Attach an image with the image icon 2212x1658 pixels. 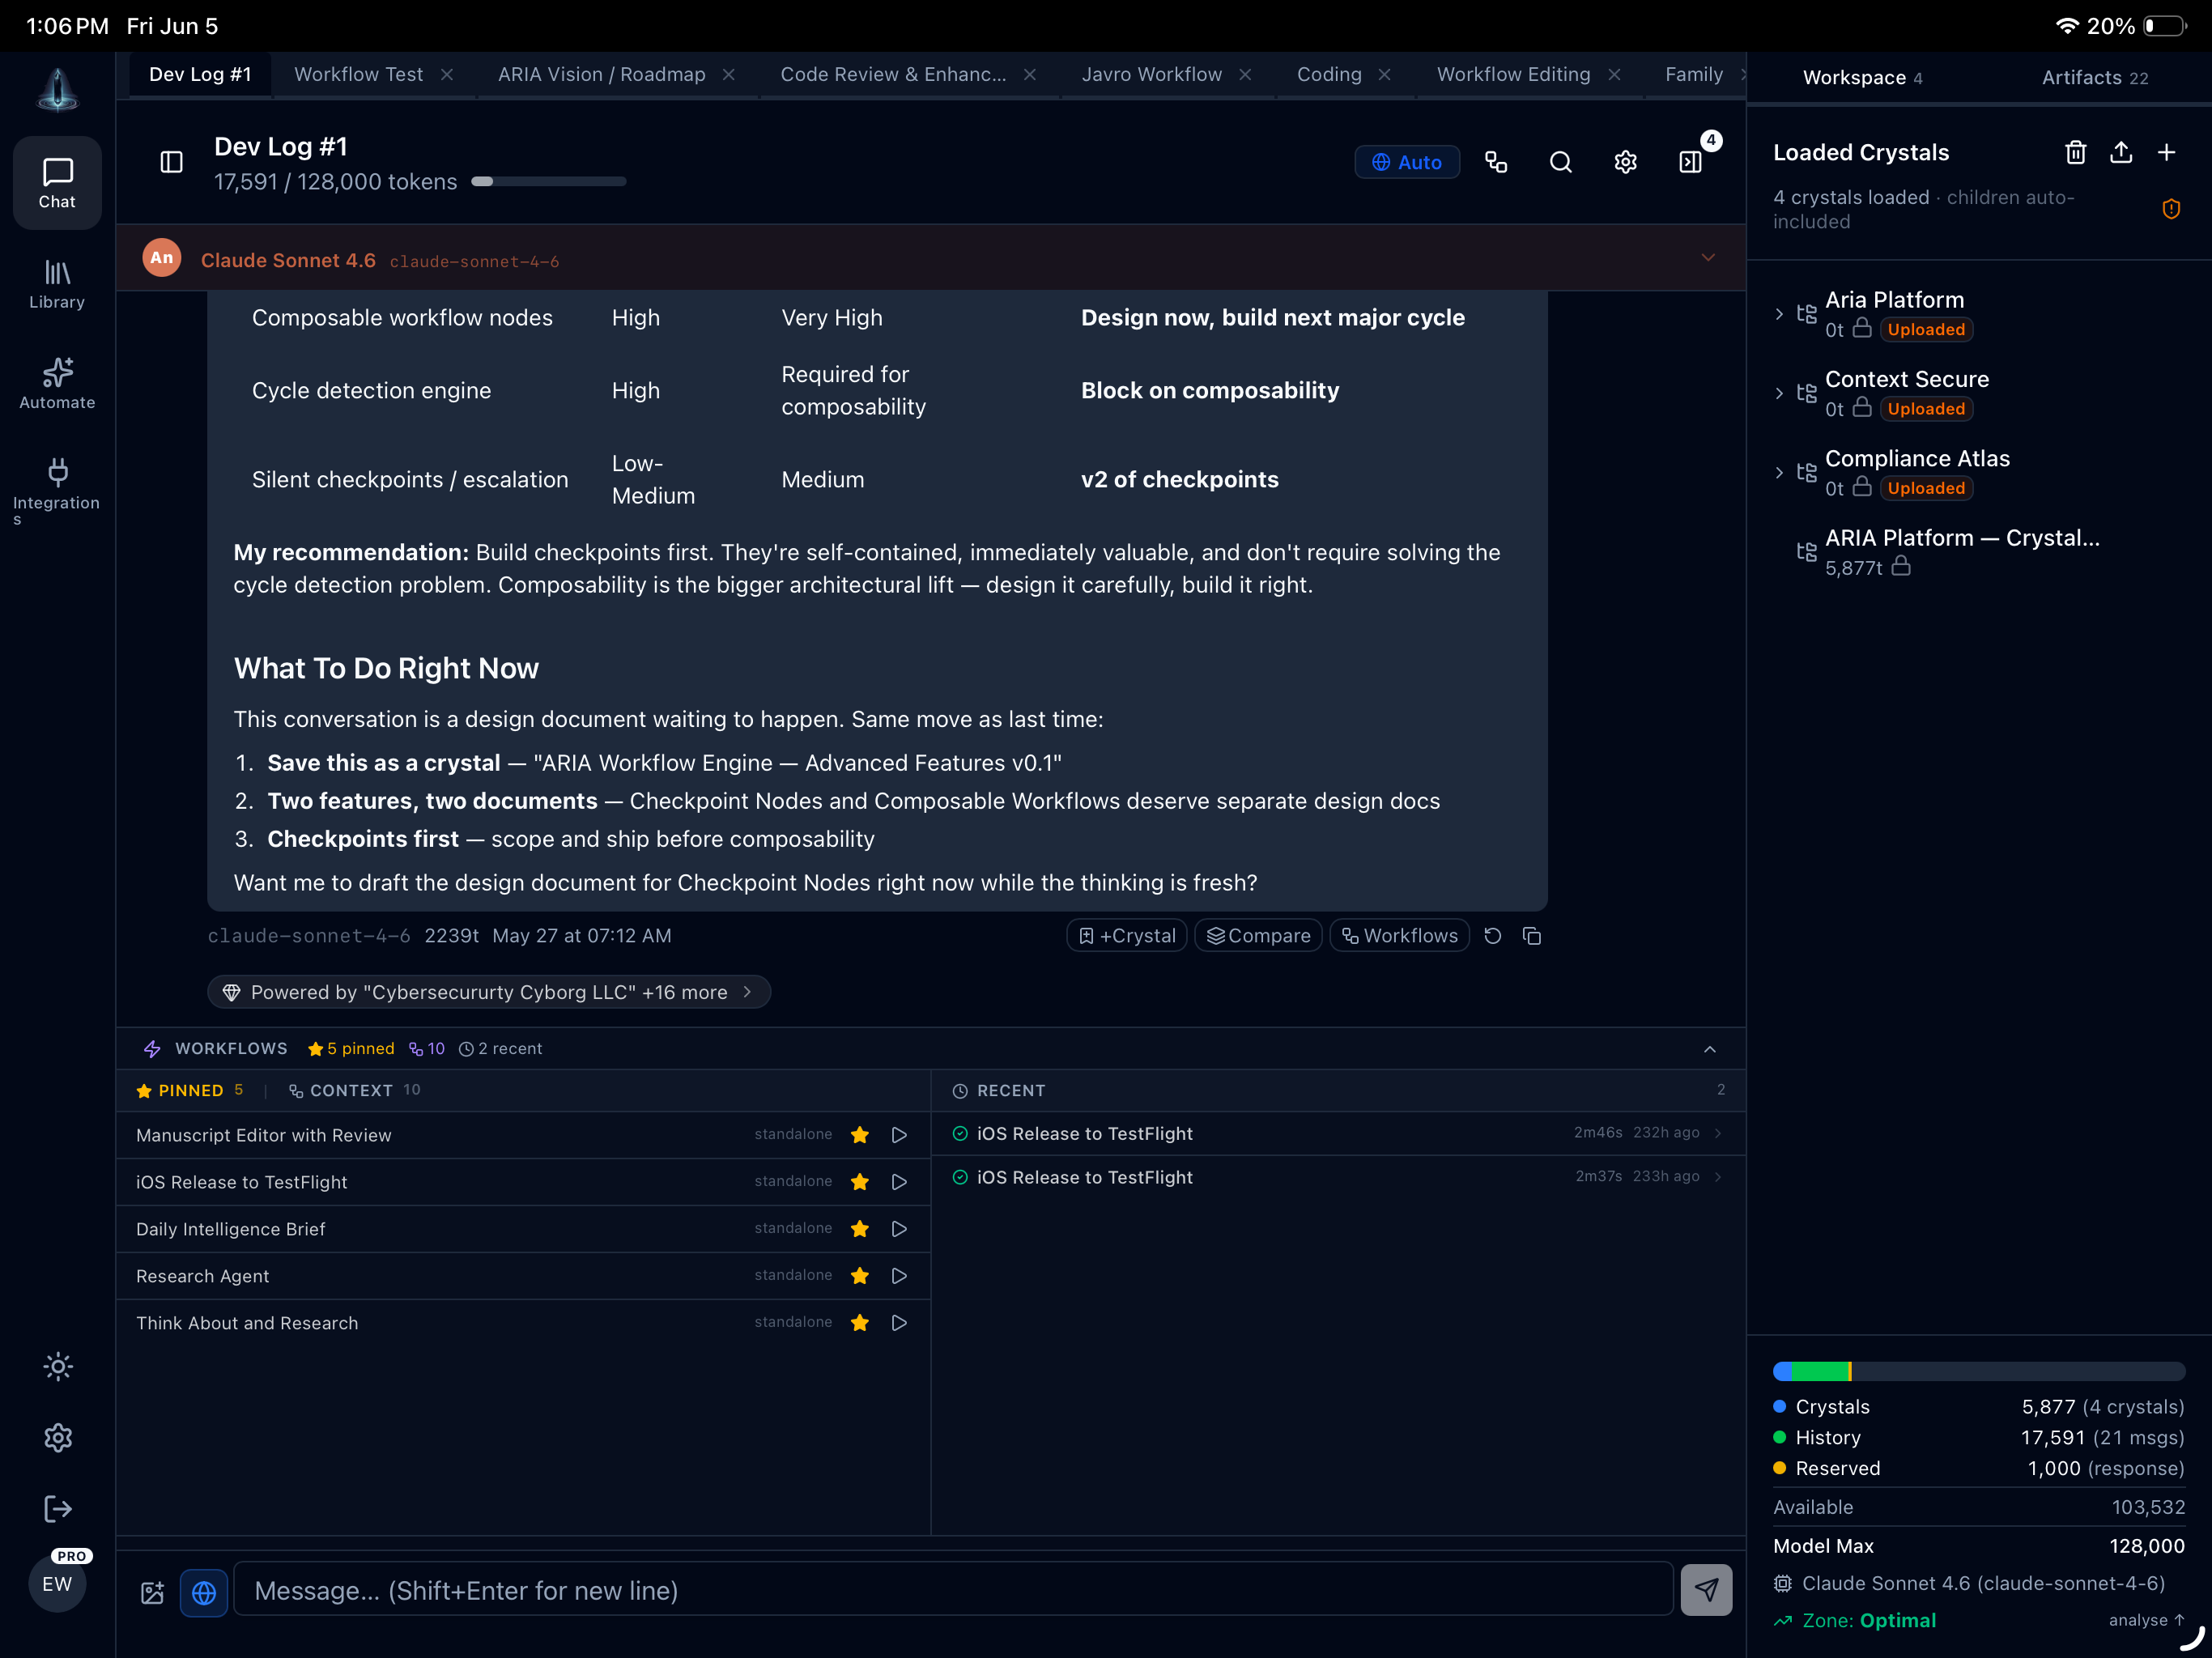[152, 1592]
